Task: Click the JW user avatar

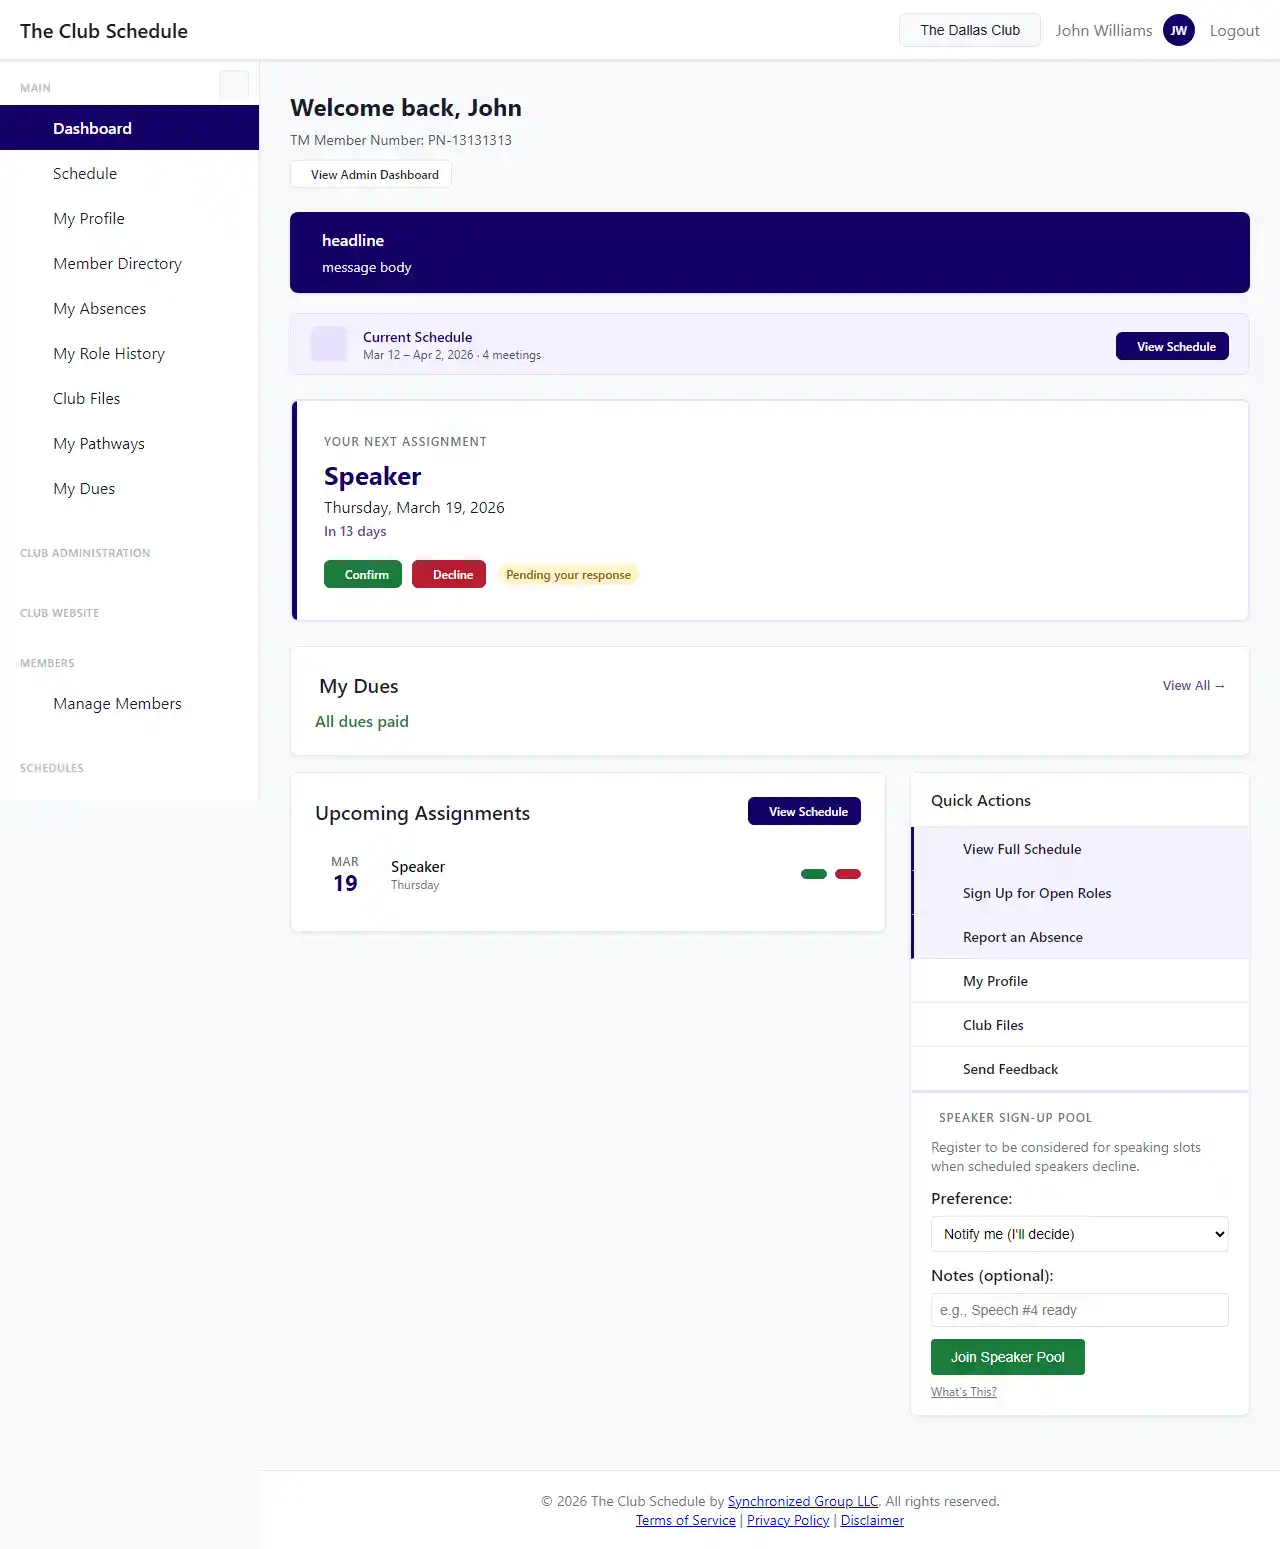Action: (1178, 30)
